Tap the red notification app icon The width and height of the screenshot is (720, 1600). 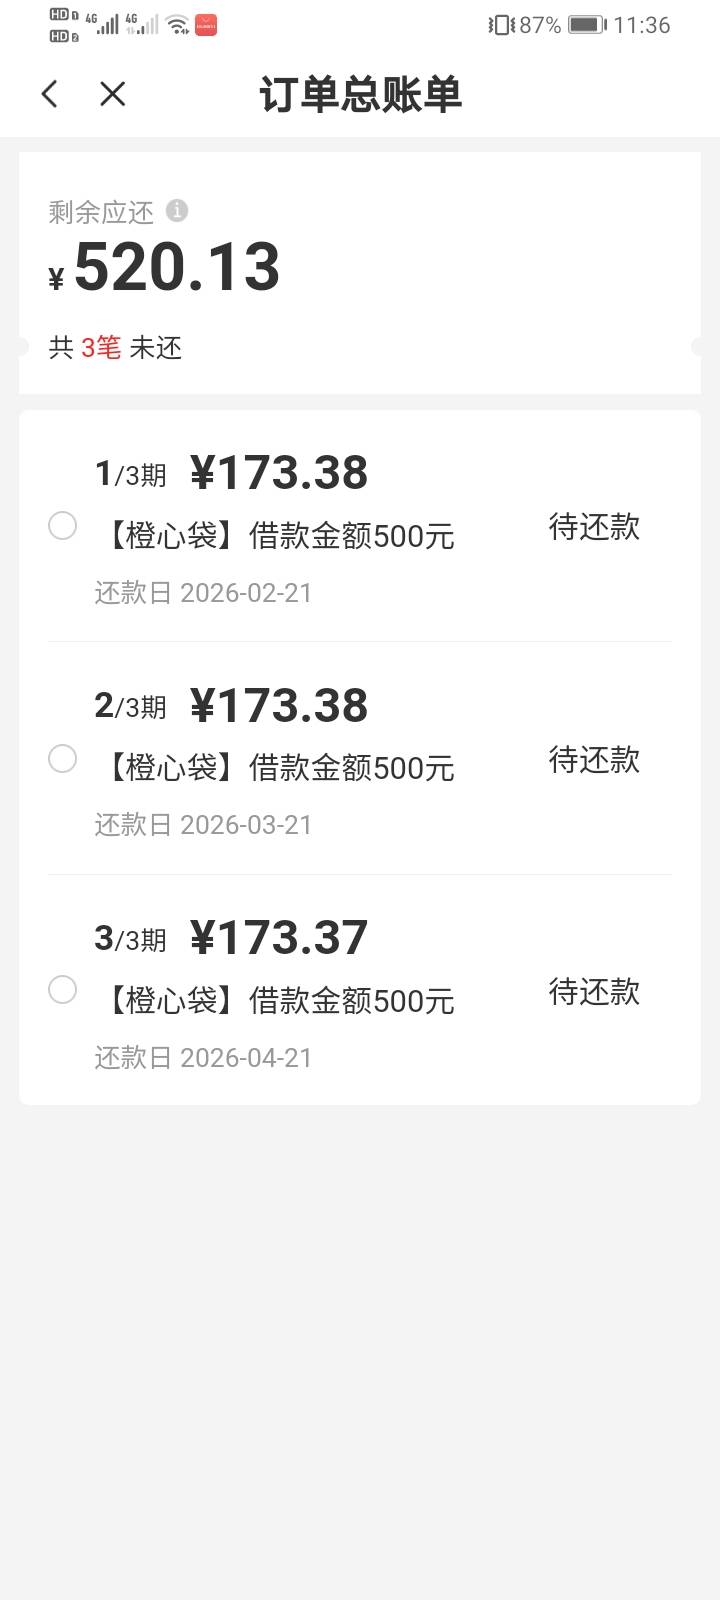click(x=206, y=25)
